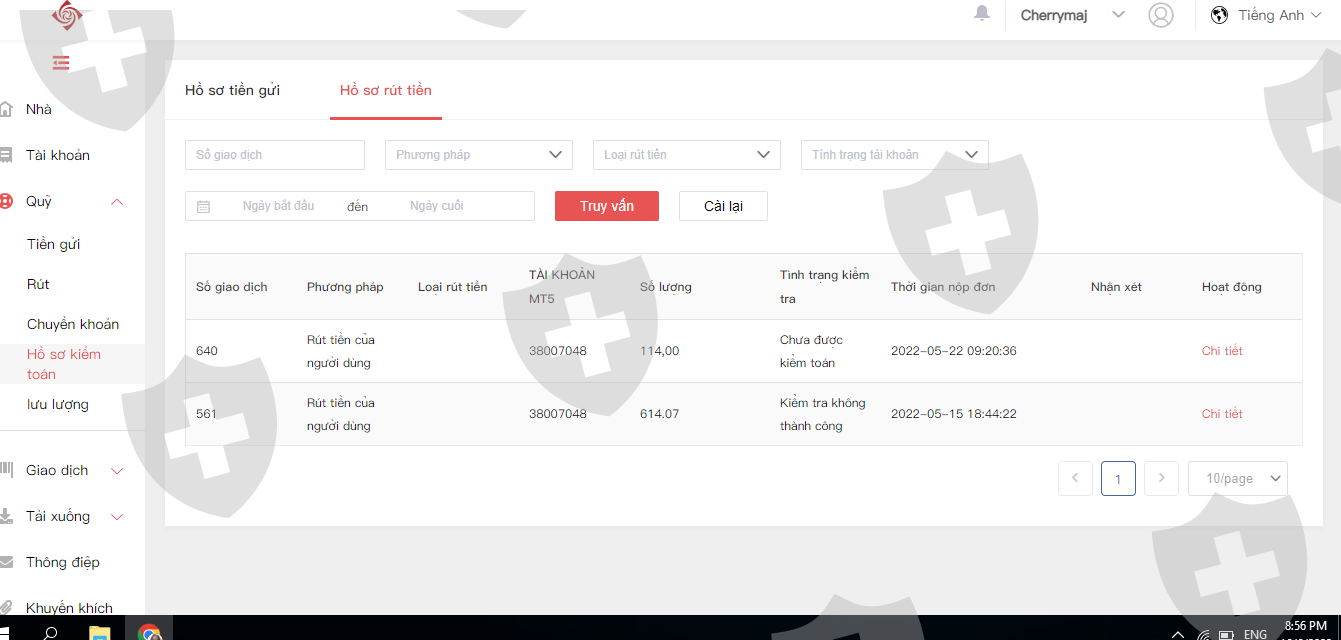The height and width of the screenshot is (640, 1341).
Task: Select the Hồ sơ rút tiền tab
Action: coord(386,90)
